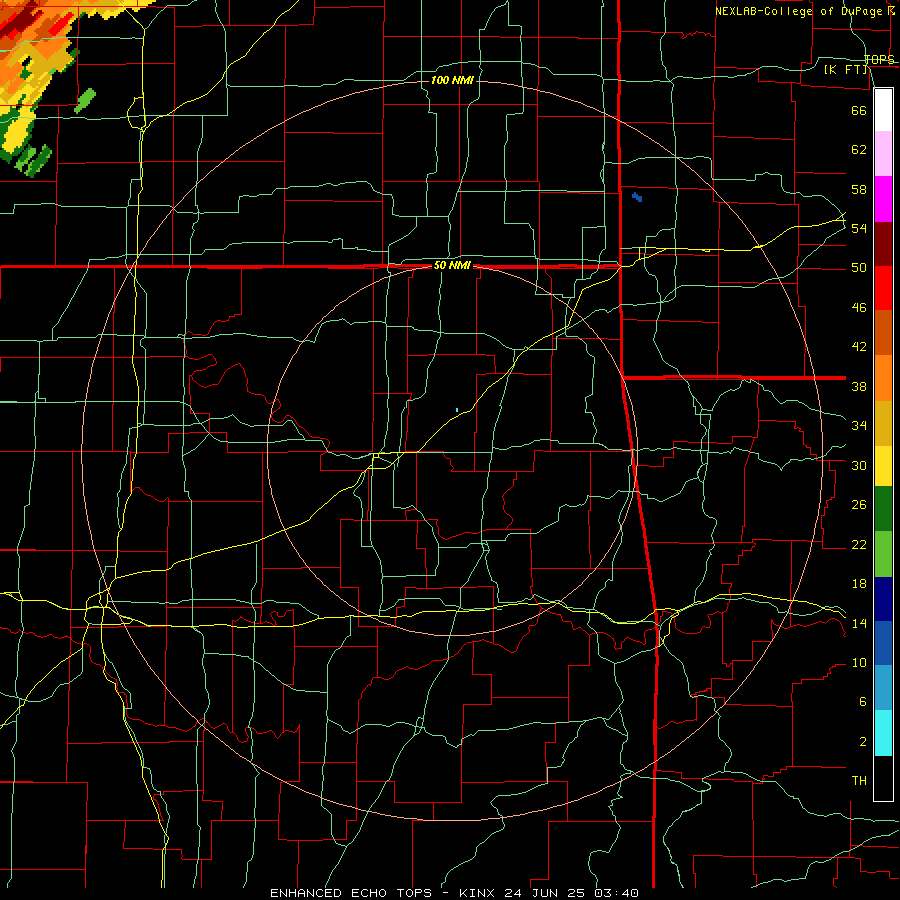
Task: Click the legend value "38"
Action: pyautogui.click(x=859, y=386)
